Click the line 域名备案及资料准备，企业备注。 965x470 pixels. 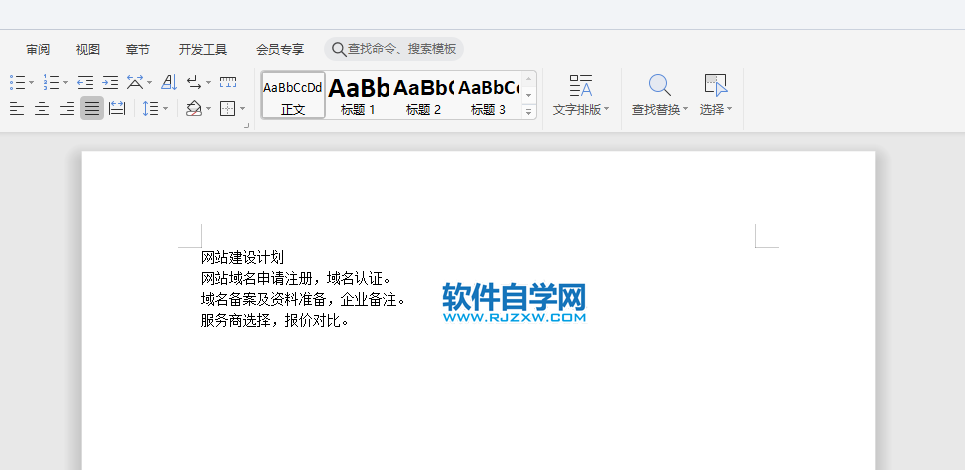[304, 300]
